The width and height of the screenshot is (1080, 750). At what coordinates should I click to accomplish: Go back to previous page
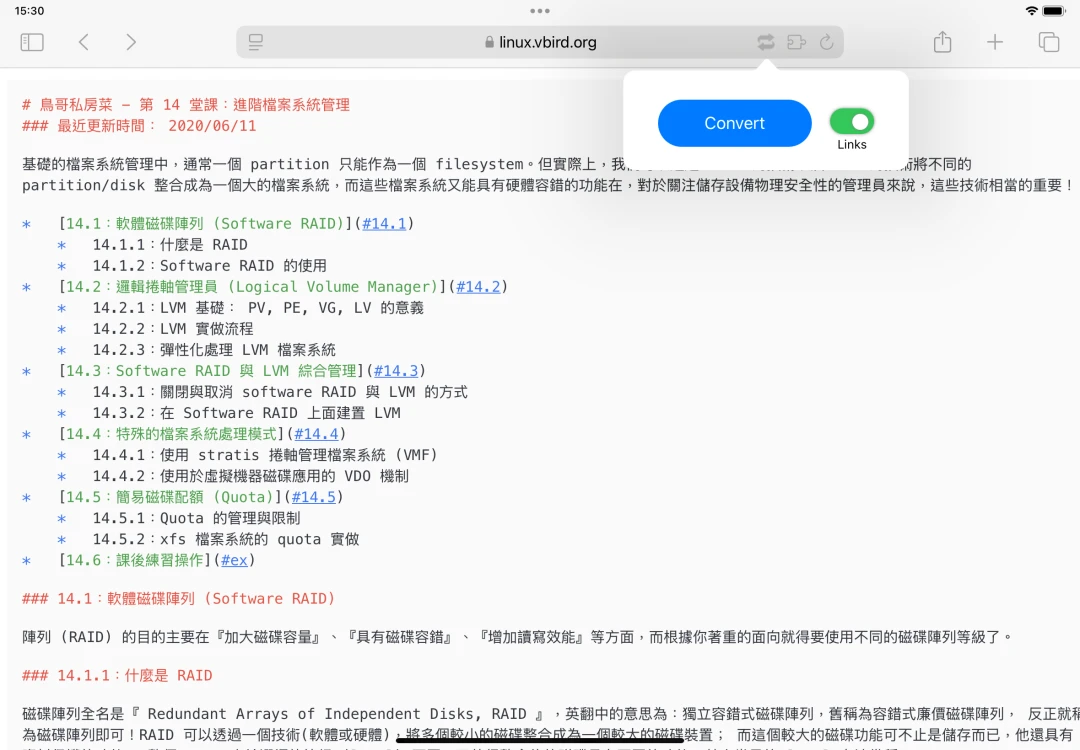click(x=84, y=42)
